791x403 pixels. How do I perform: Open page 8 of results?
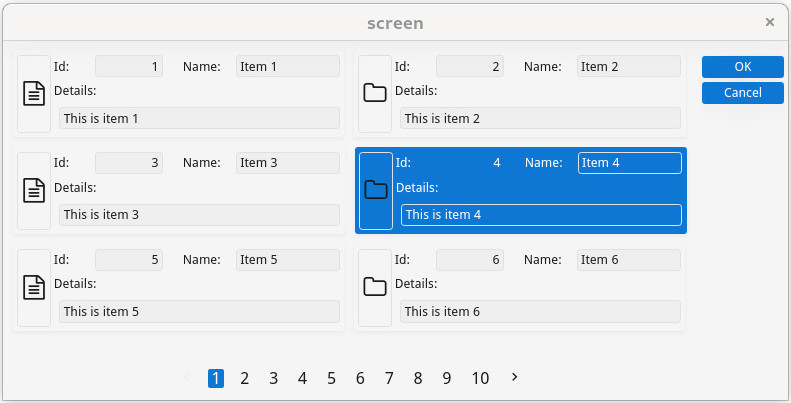pos(418,378)
